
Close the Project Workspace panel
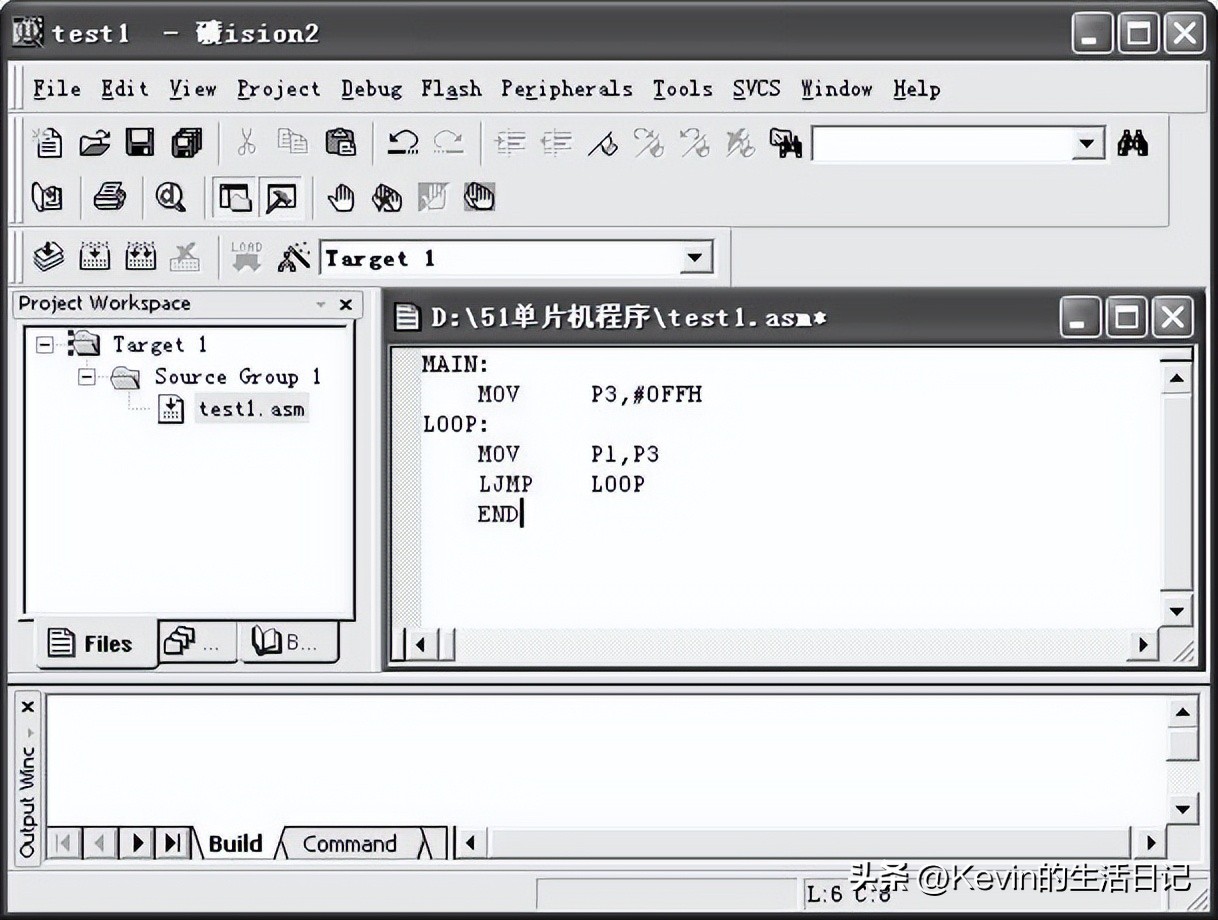point(346,304)
